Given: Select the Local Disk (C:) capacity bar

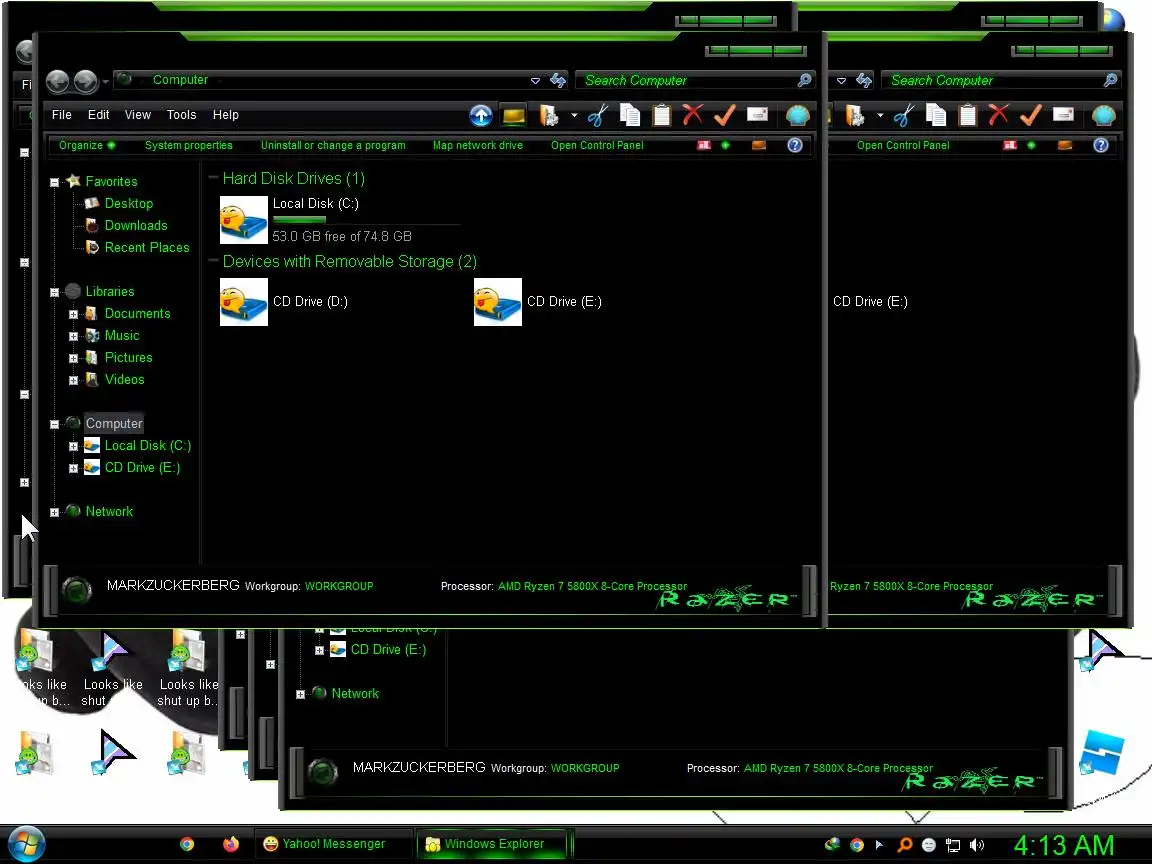Looking at the screenshot, I should (x=367, y=220).
